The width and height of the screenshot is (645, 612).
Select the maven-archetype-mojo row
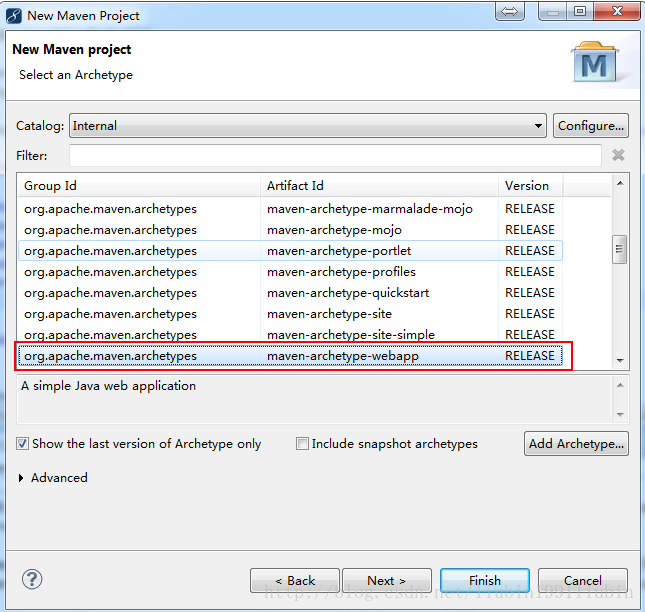click(x=290, y=230)
